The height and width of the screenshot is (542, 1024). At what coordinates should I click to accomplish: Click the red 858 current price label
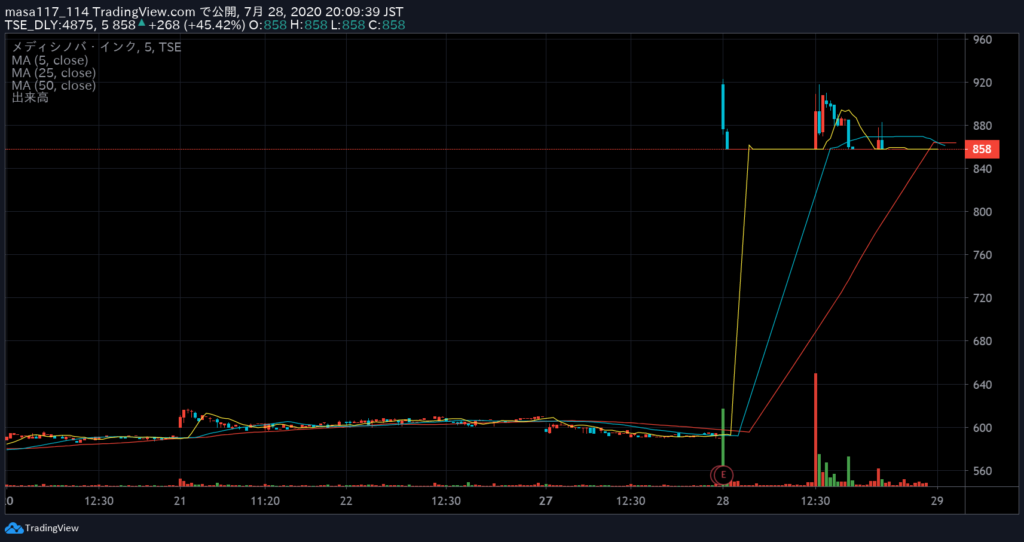point(982,150)
